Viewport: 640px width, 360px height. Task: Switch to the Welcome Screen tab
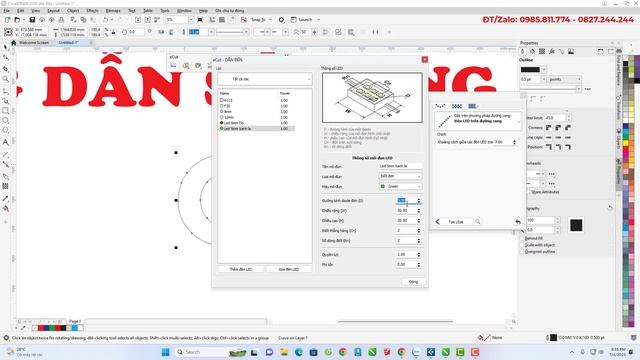[34, 42]
